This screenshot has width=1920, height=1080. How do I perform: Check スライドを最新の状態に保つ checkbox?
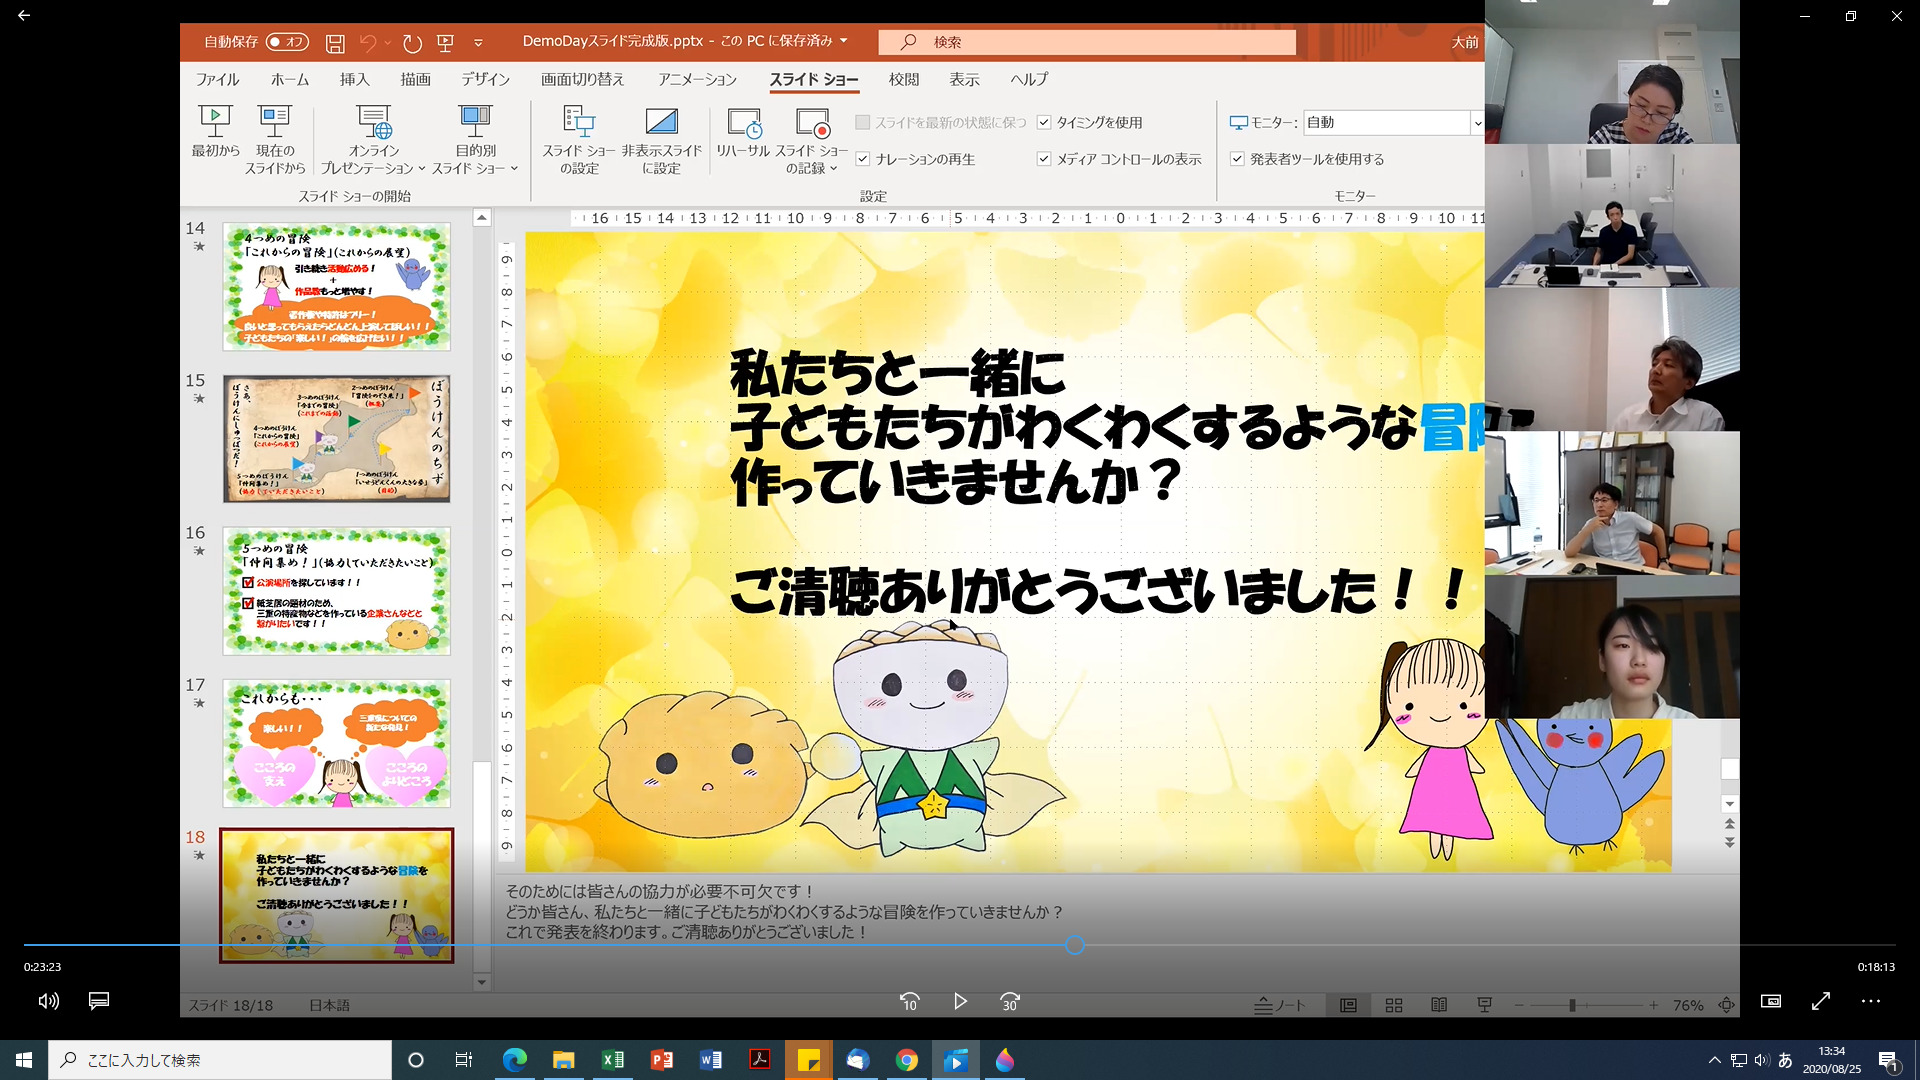863,122
